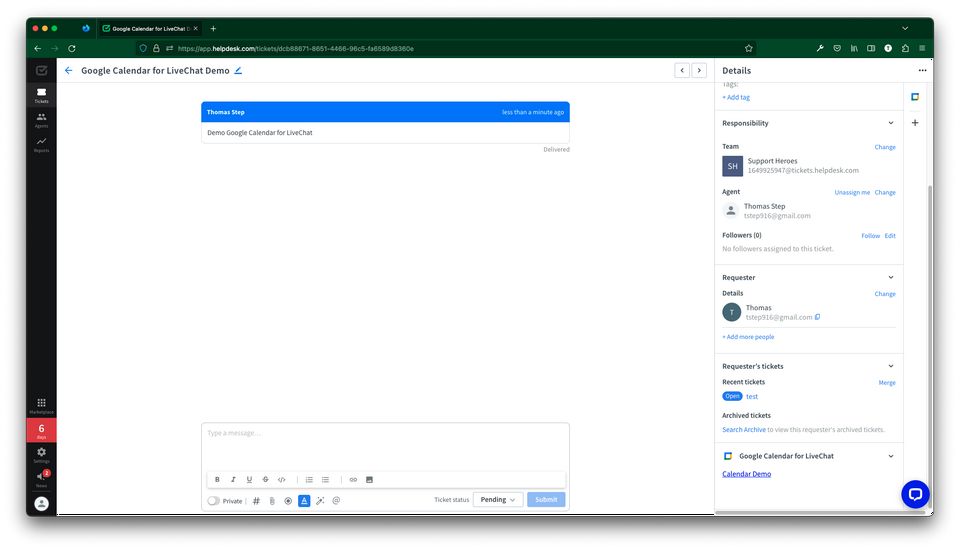Toggle the text formatting toolbar button
Viewport: 960px width, 551px height.
(304, 500)
